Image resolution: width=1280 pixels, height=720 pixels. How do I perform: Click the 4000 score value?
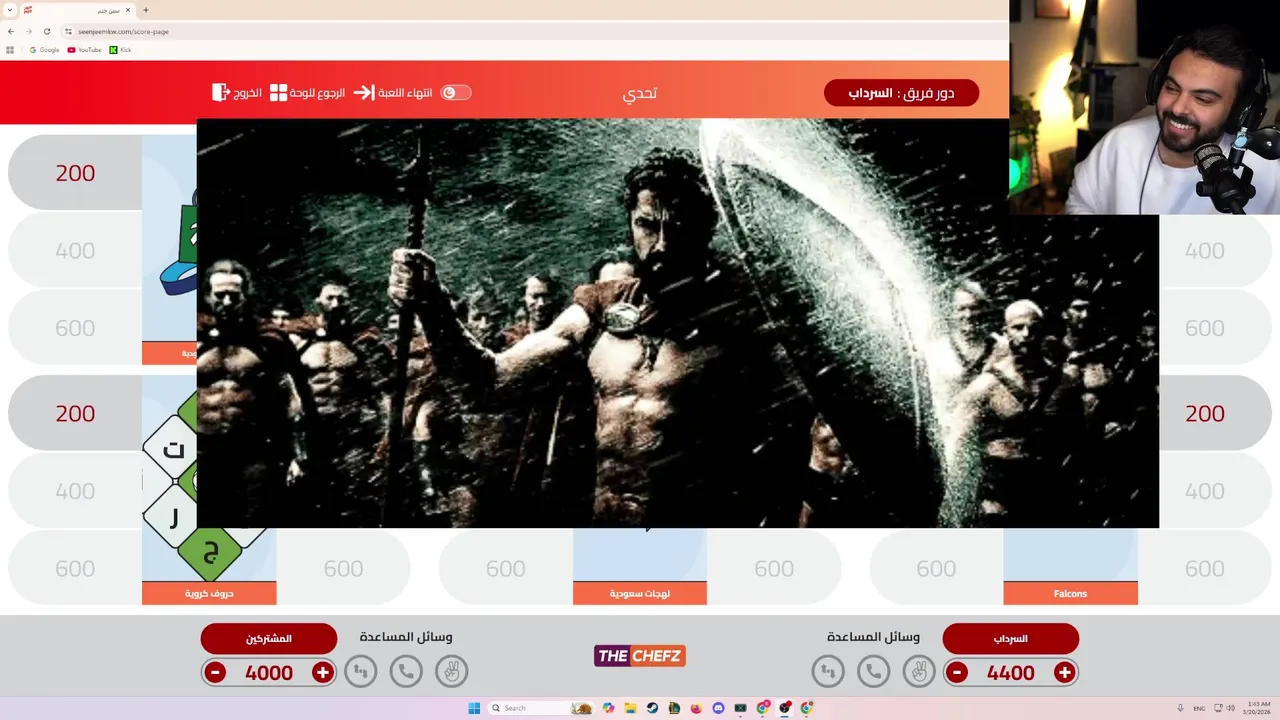(x=268, y=673)
